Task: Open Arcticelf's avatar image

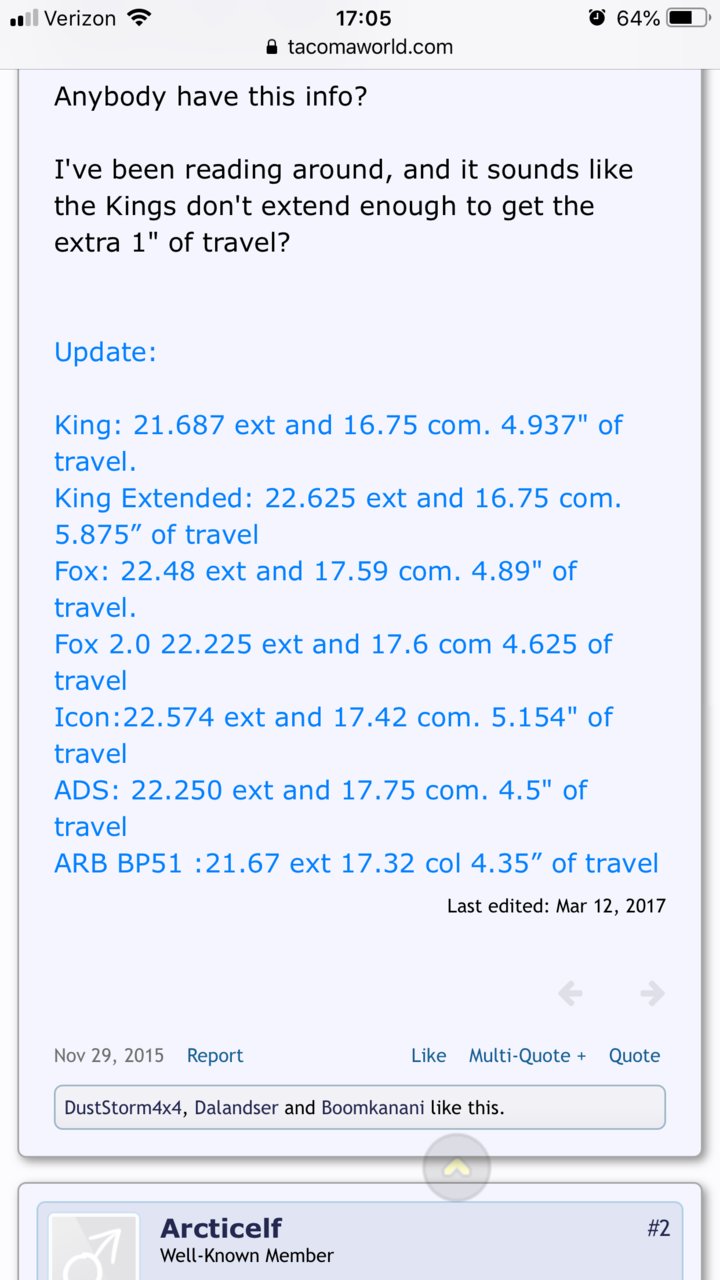Action: 95,1247
